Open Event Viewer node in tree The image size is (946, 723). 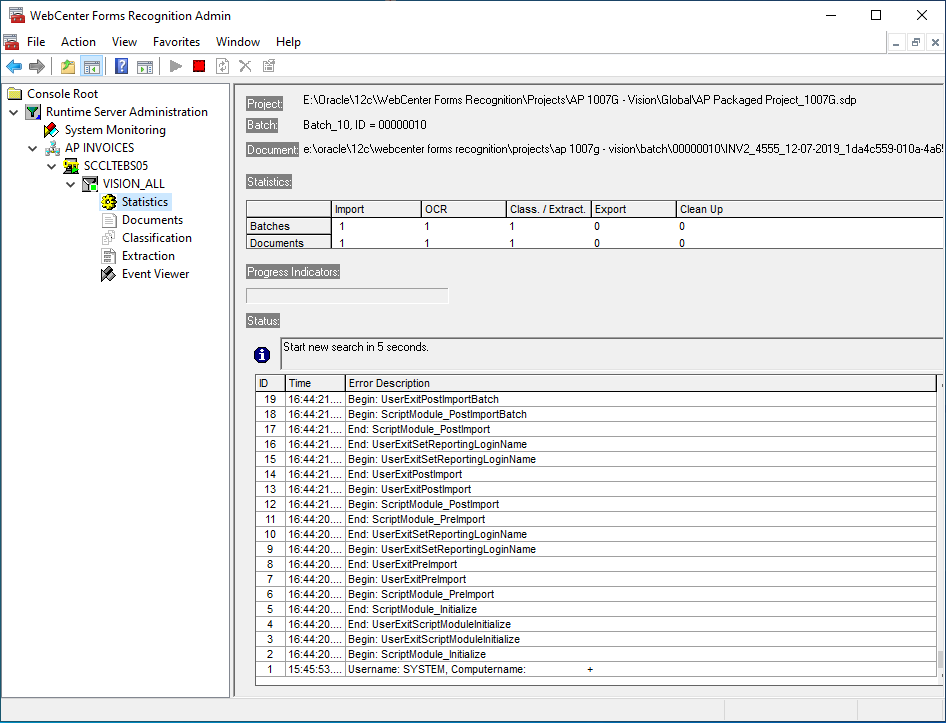pyautogui.click(x=155, y=274)
